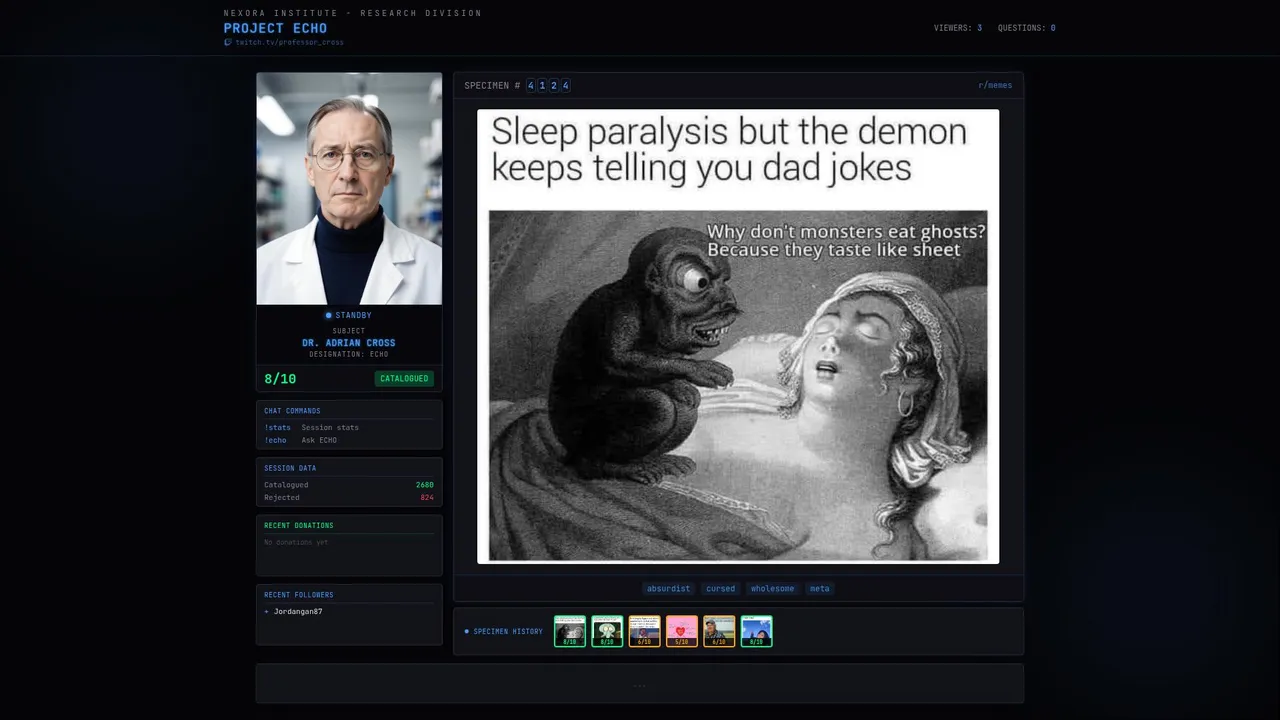Viewport: 1280px width, 720px height.
Task: Click the Twitch icon beside the channel URL
Action: tap(228, 43)
